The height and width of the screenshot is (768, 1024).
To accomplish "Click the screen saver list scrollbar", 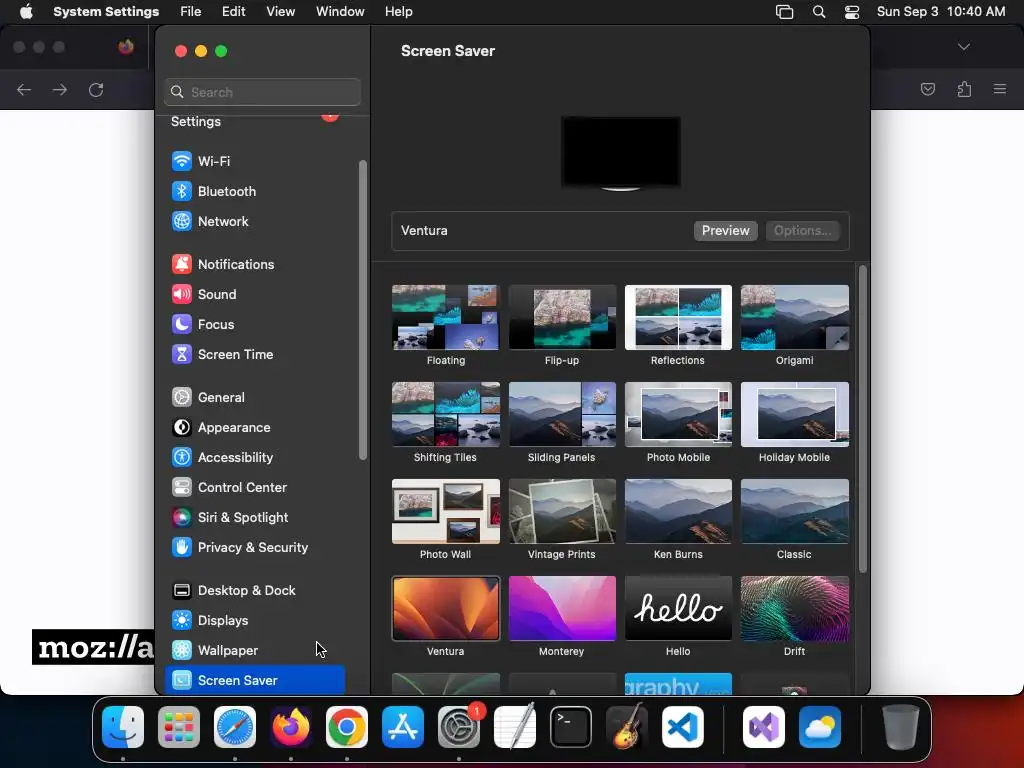I will coord(863,418).
